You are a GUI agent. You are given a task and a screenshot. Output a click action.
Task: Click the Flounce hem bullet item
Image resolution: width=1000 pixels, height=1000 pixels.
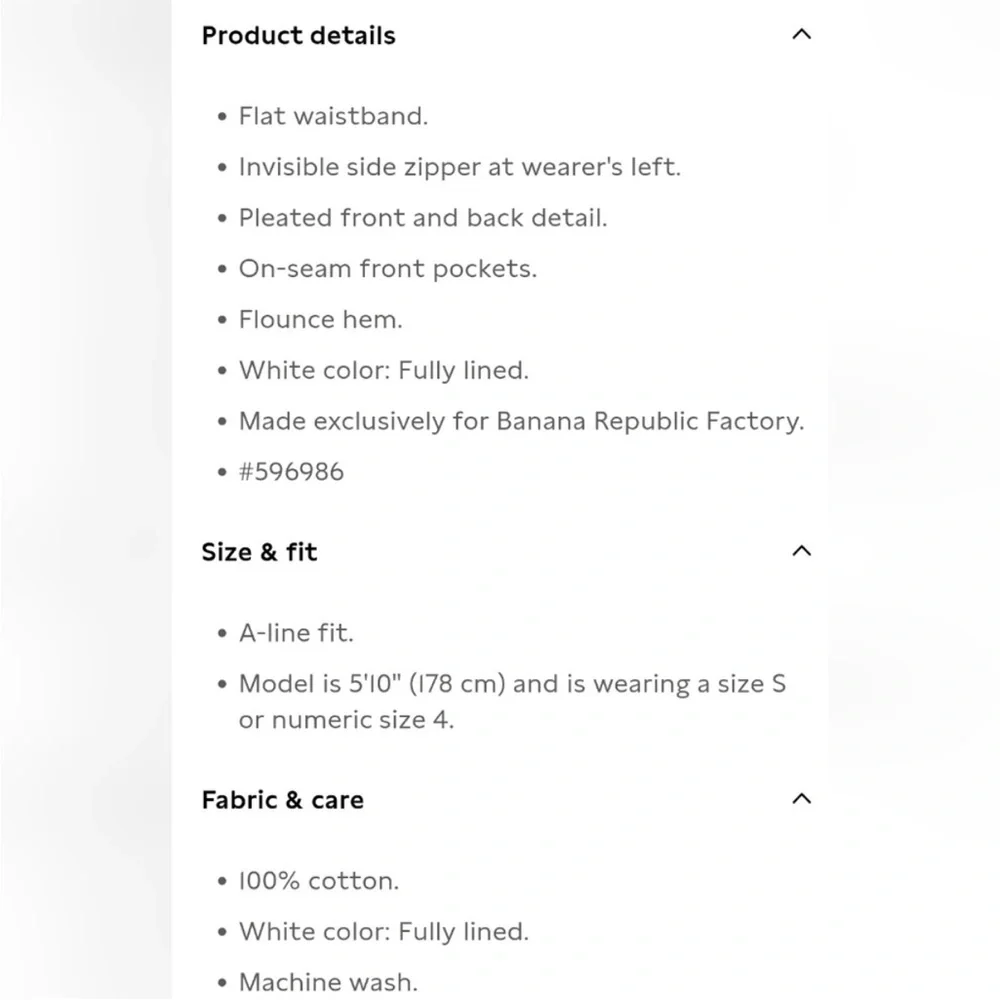click(320, 320)
